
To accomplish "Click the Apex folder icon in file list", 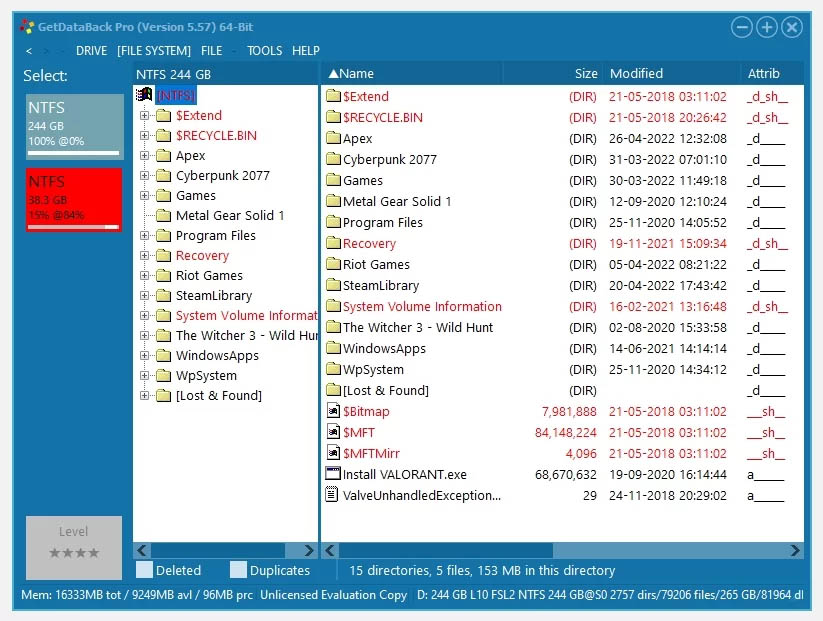I will [333, 138].
